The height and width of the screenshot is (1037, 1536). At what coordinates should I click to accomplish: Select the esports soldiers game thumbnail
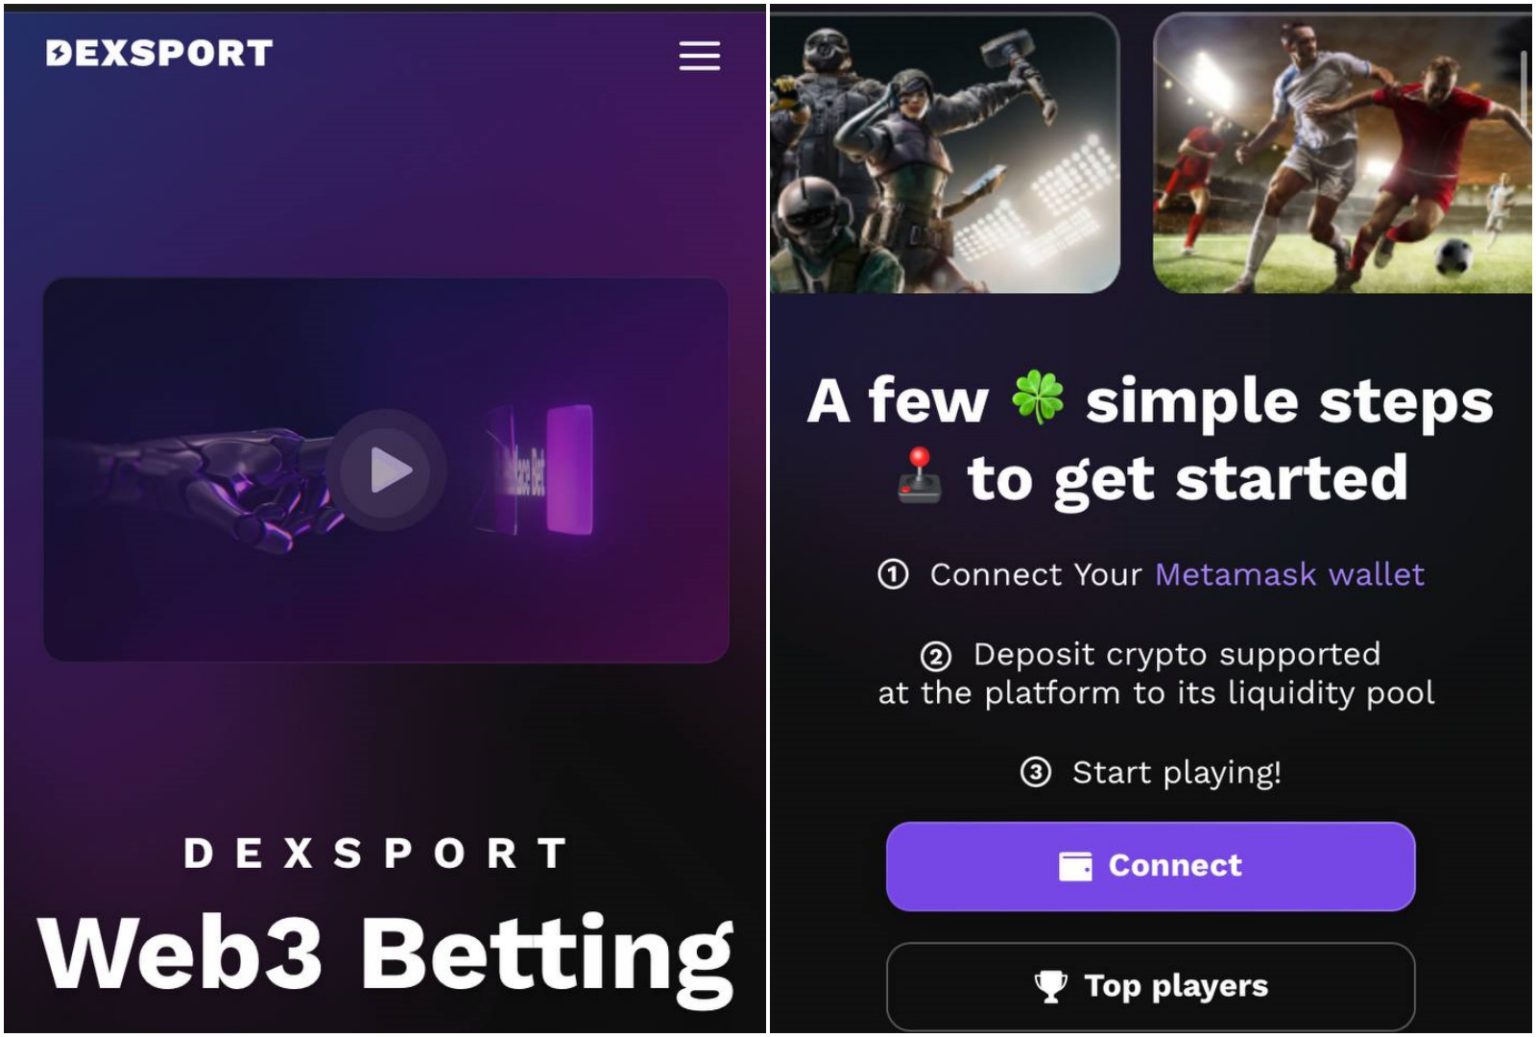coord(944,152)
